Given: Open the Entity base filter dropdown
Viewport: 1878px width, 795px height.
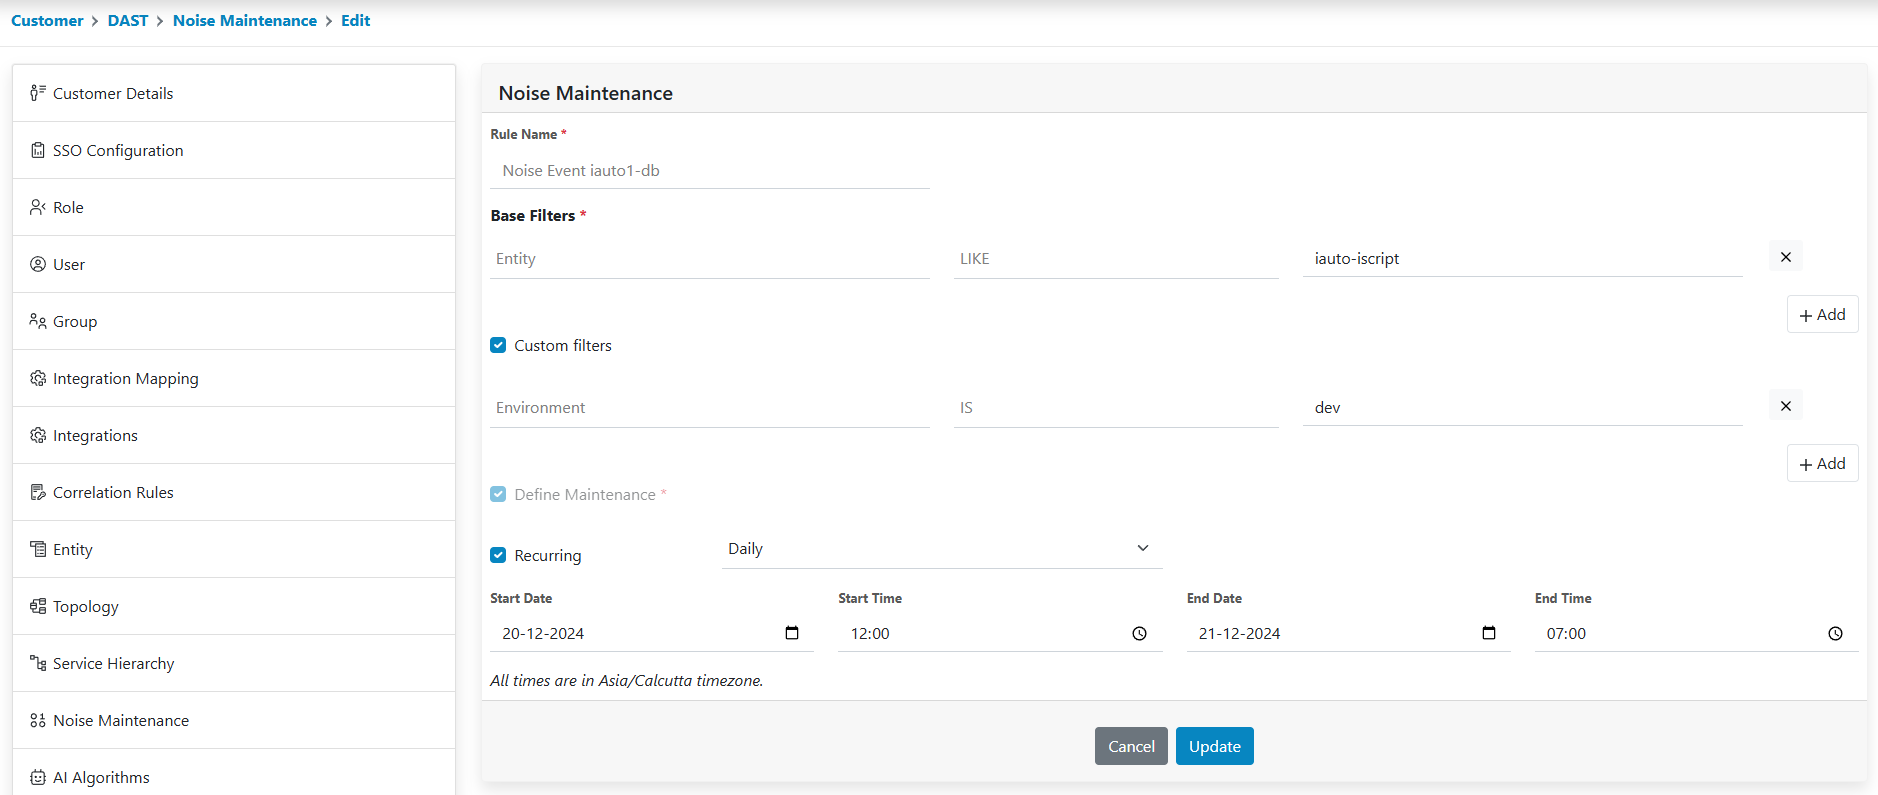Looking at the screenshot, I should (x=709, y=259).
